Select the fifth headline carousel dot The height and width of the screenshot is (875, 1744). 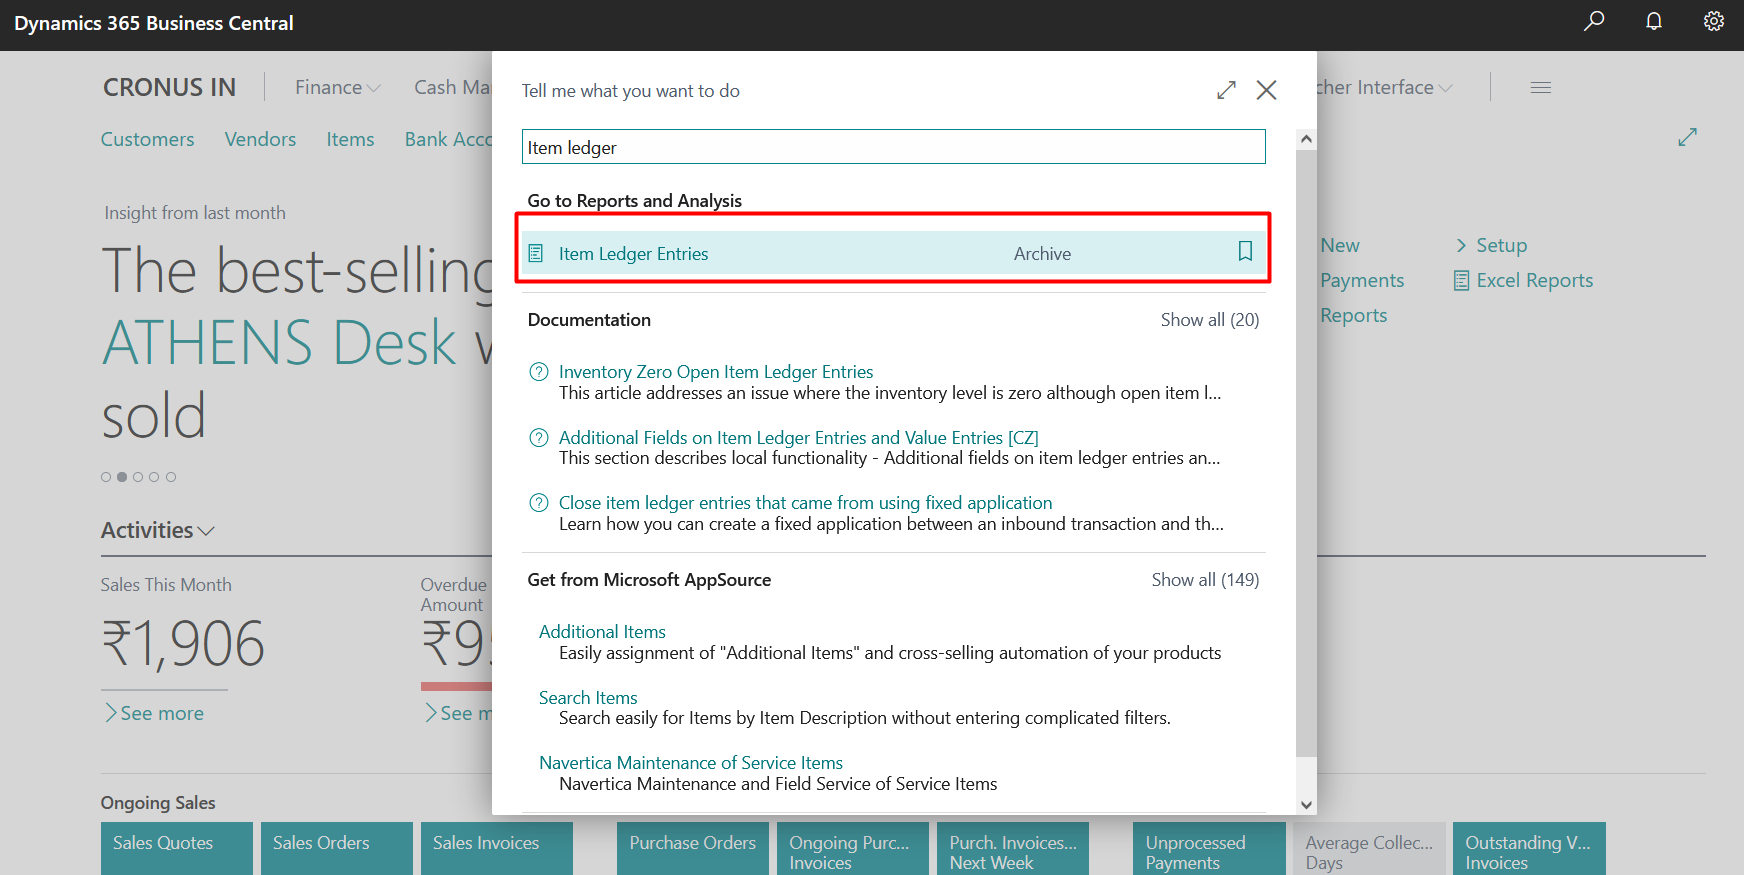tap(171, 477)
